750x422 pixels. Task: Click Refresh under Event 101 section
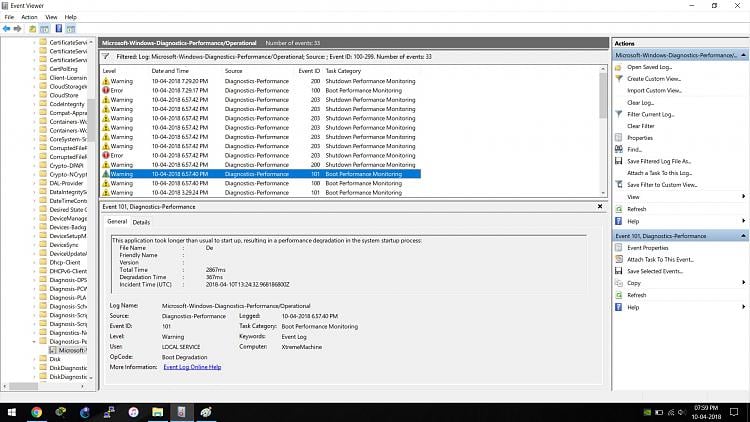(x=637, y=295)
